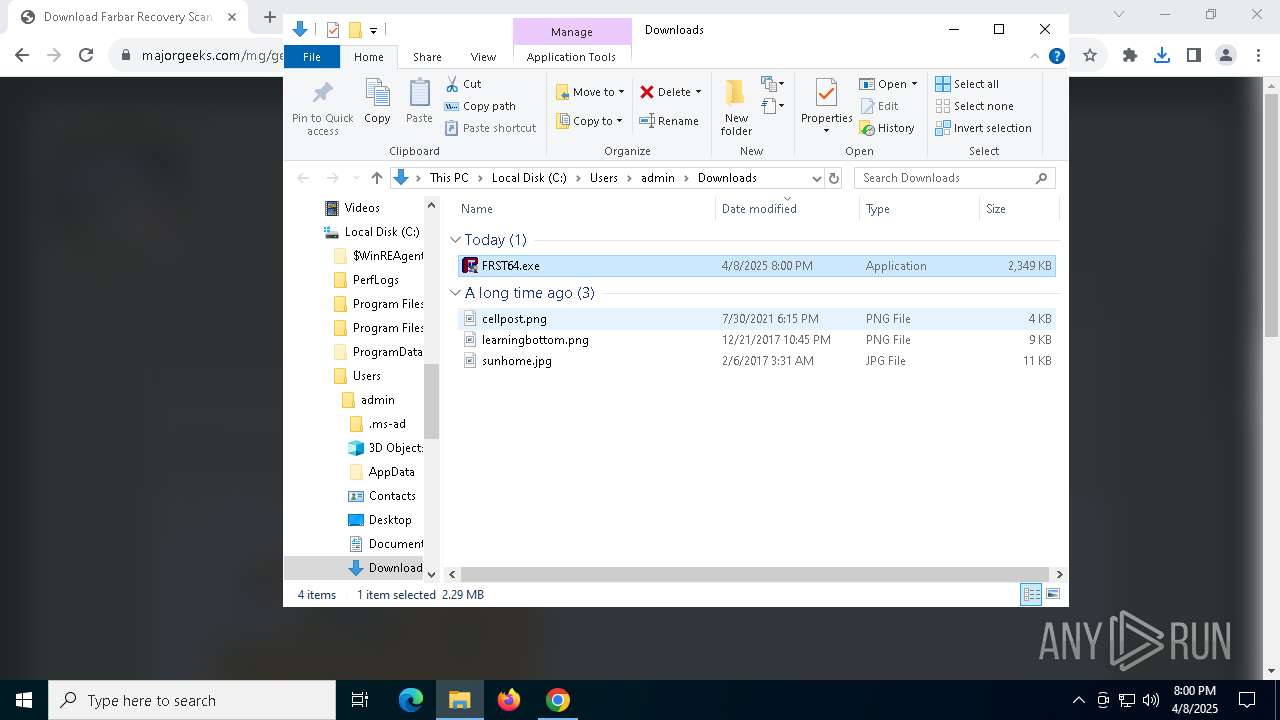Image resolution: width=1280 pixels, height=720 pixels.
Task: Switch to the Share tab
Action: click(x=427, y=57)
